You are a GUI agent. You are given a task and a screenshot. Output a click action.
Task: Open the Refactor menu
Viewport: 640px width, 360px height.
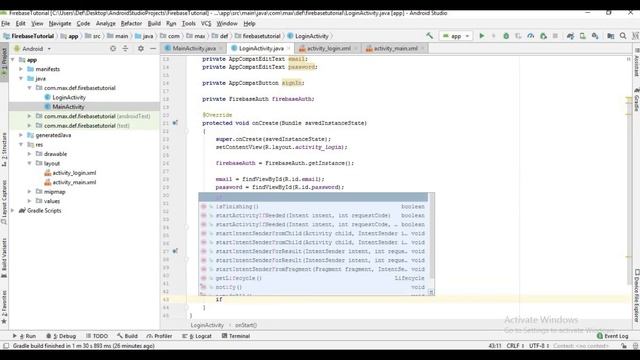(131, 24)
